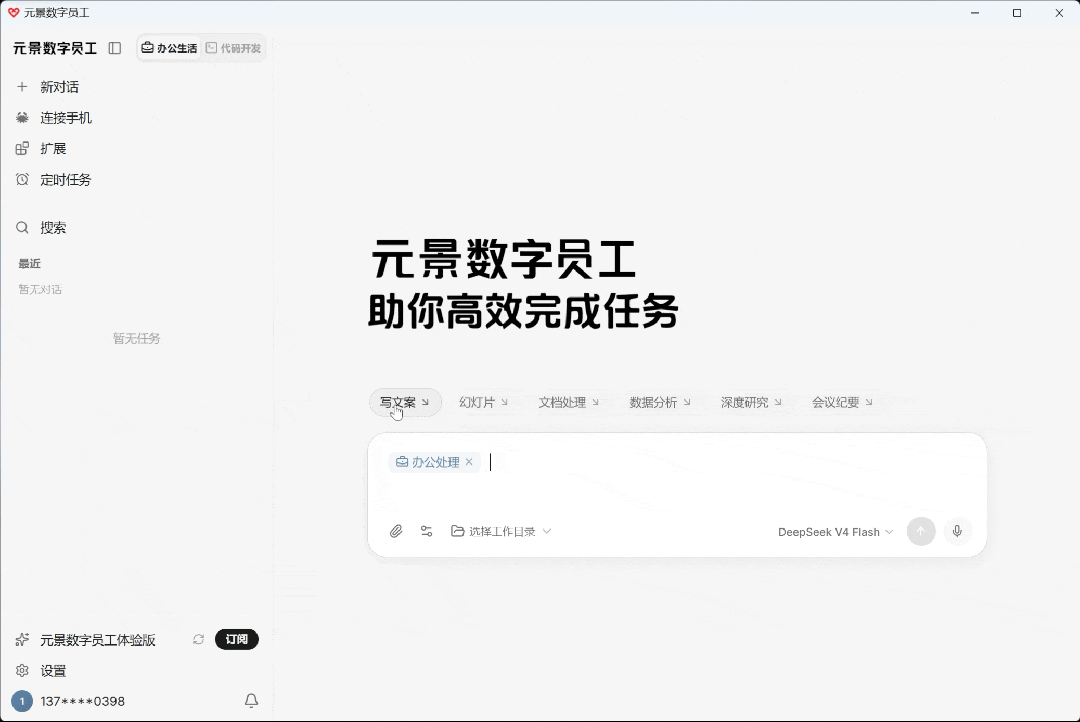Open notifications with the bell icon

coord(251,701)
